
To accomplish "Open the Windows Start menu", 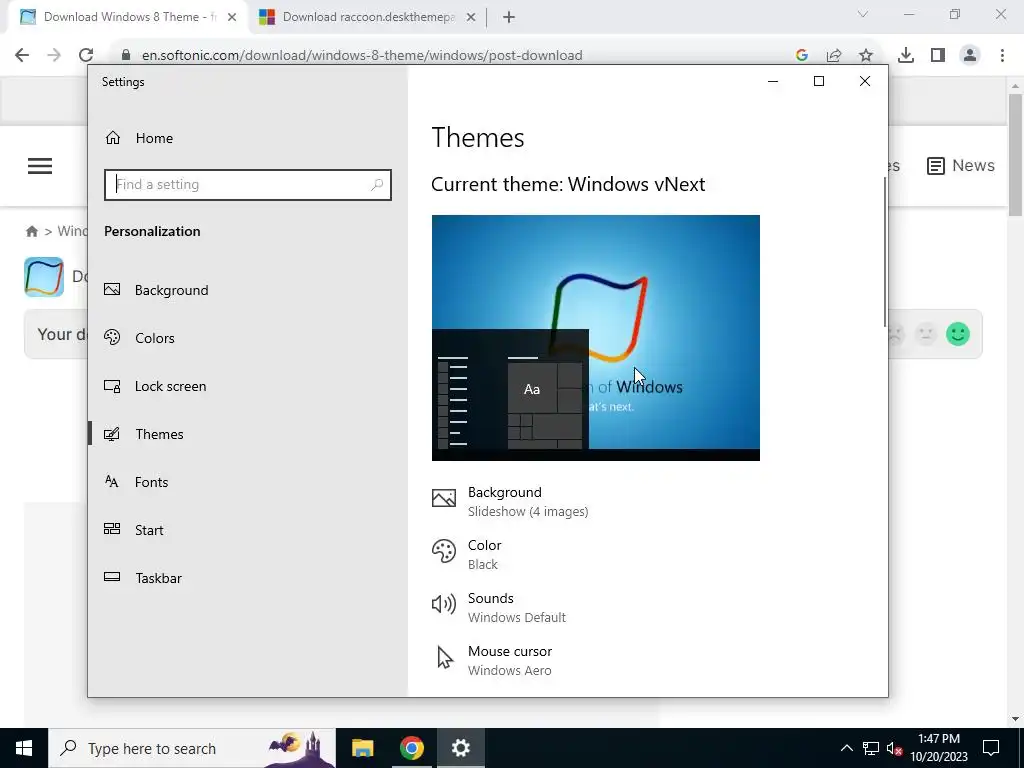I will pyautogui.click(x=24, y=748).
